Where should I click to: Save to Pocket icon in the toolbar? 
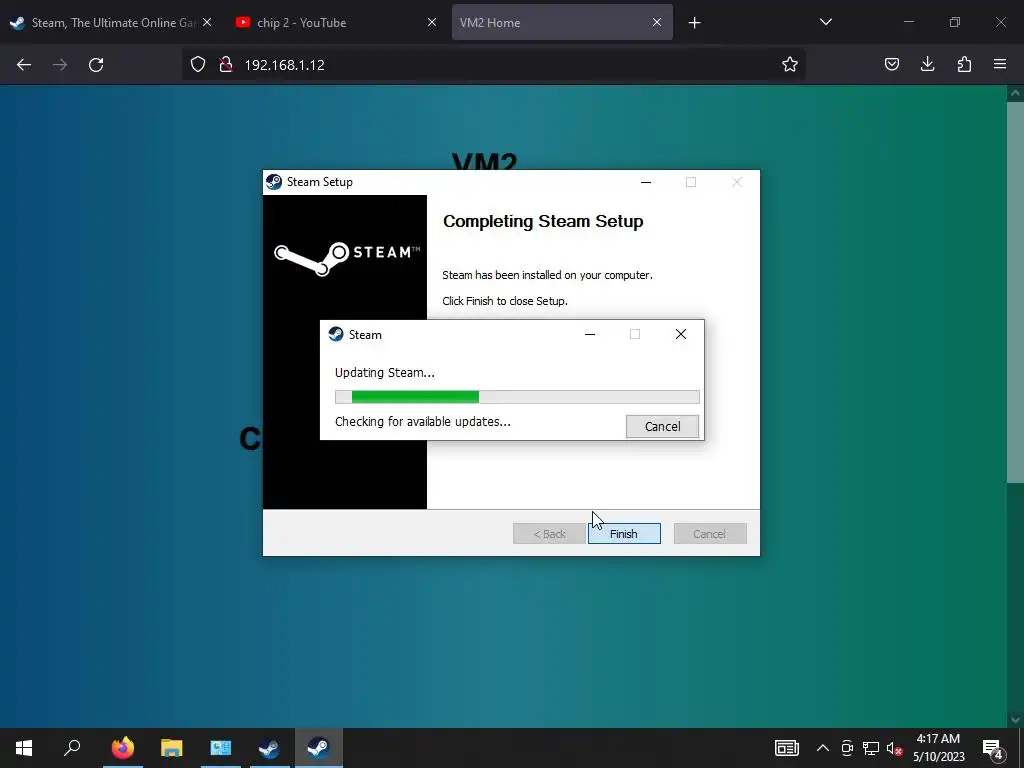(891, 64)
